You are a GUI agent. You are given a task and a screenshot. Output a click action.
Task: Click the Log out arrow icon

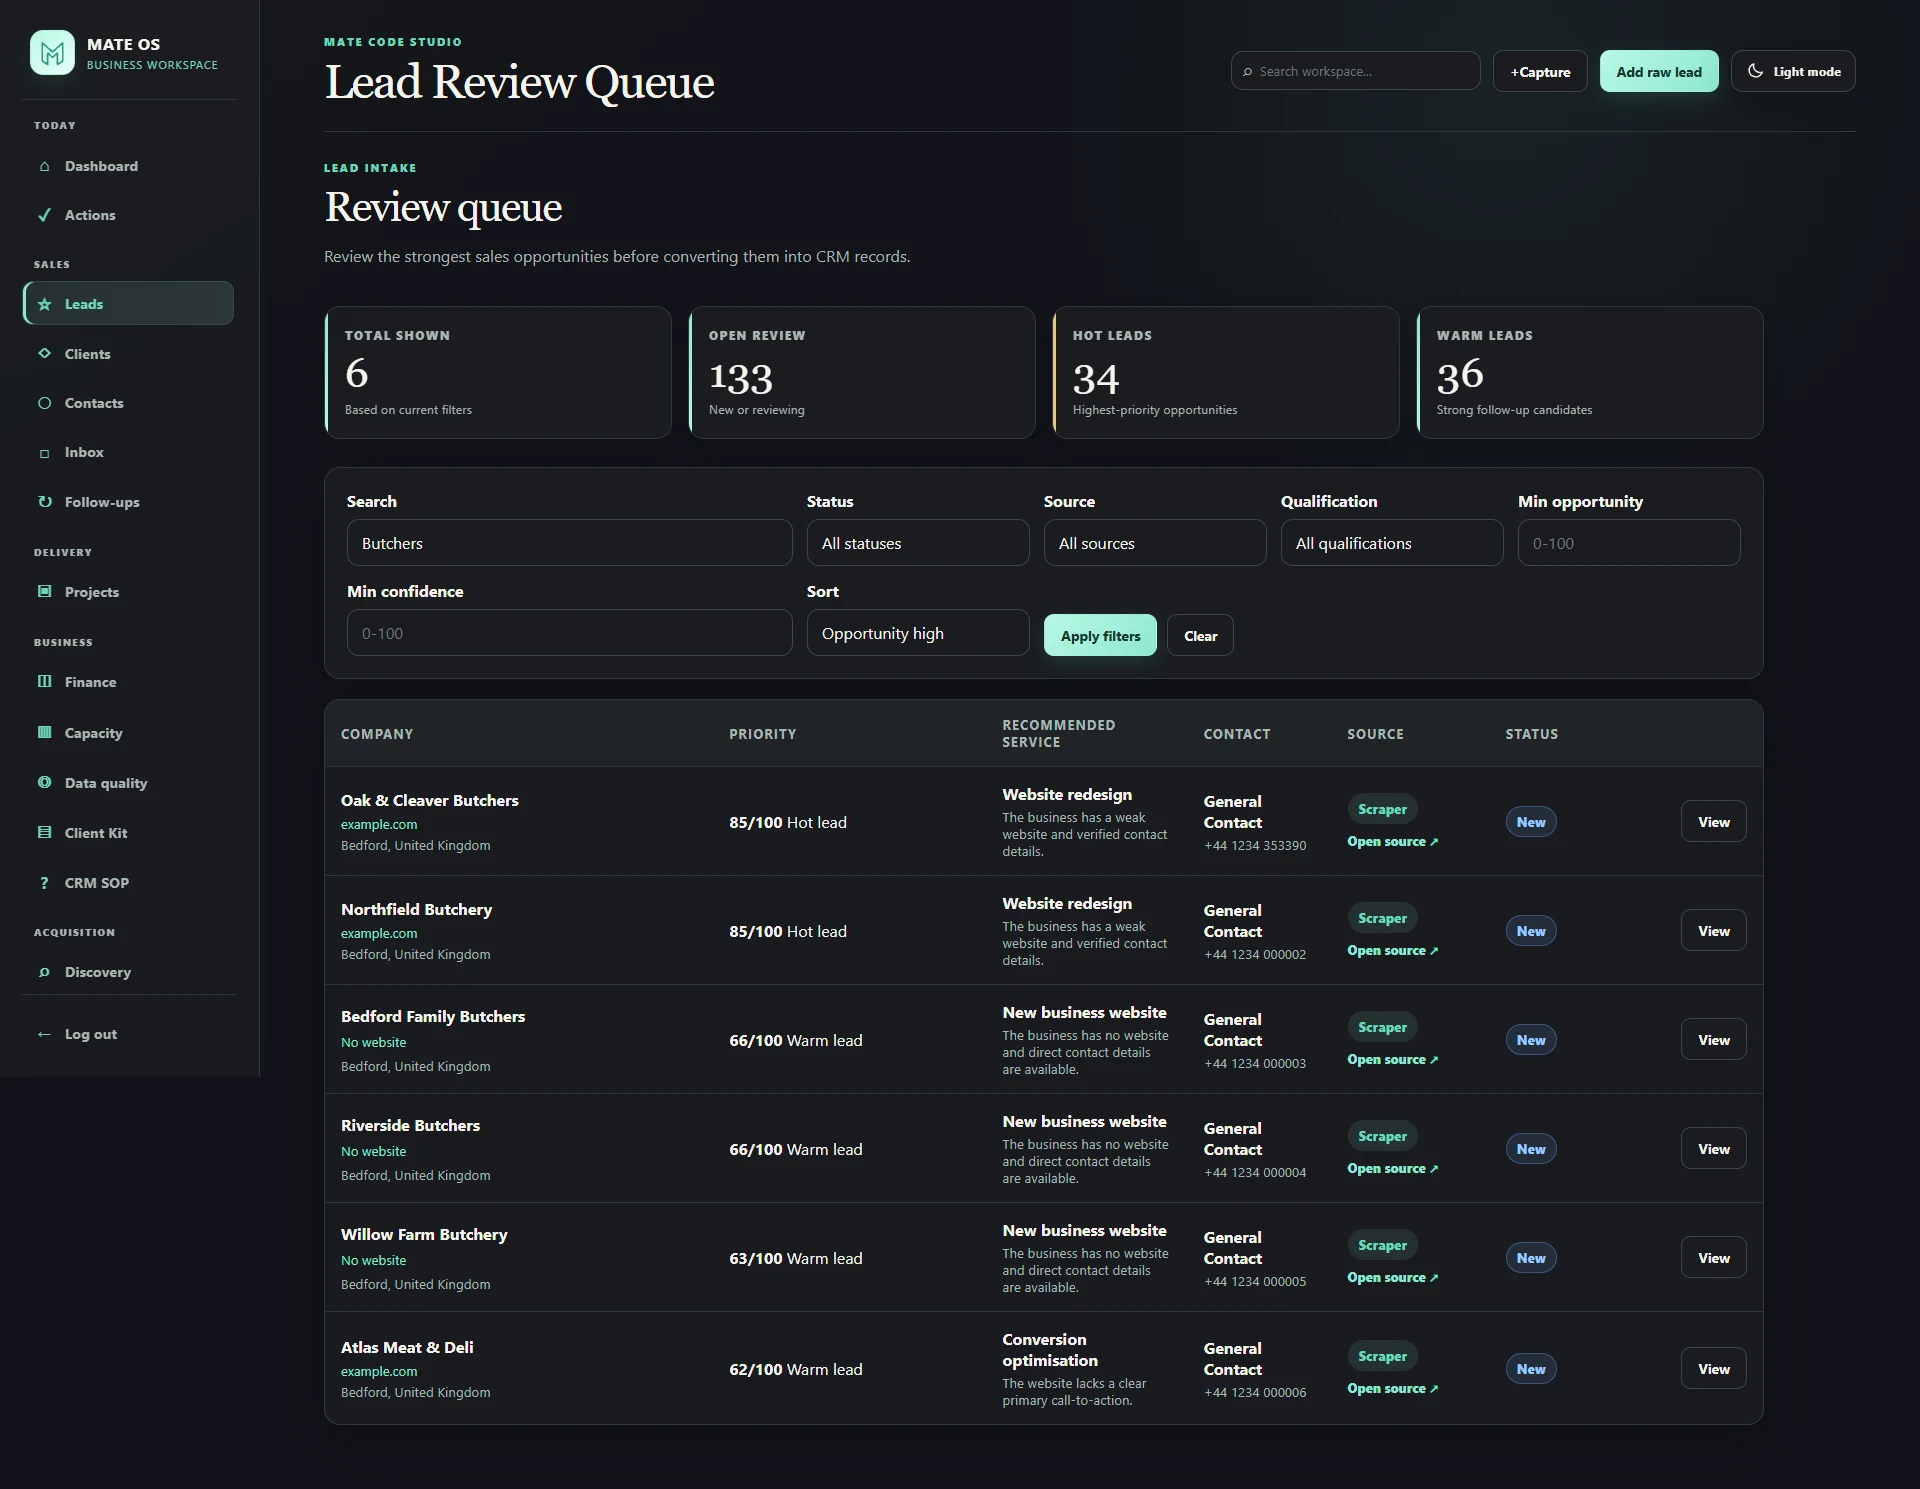pos(44,1034)
